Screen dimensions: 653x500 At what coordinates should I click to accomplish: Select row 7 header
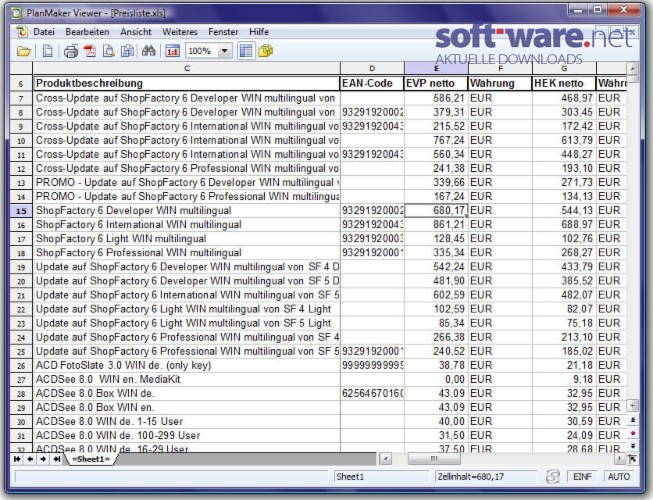(21, 98)
